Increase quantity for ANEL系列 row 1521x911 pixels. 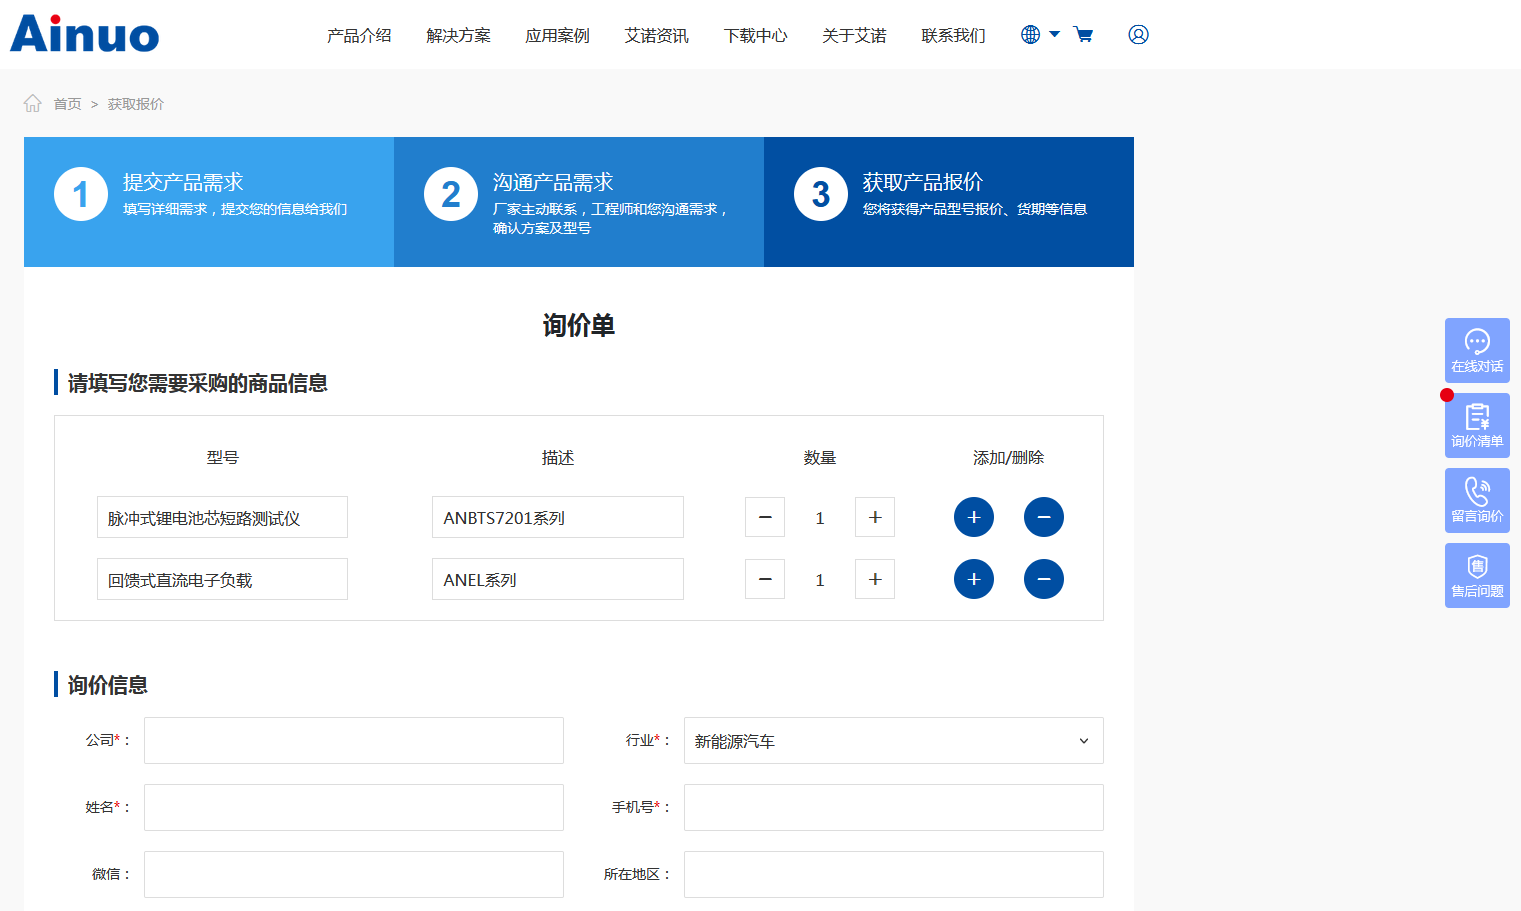click(x=875, y=579)
